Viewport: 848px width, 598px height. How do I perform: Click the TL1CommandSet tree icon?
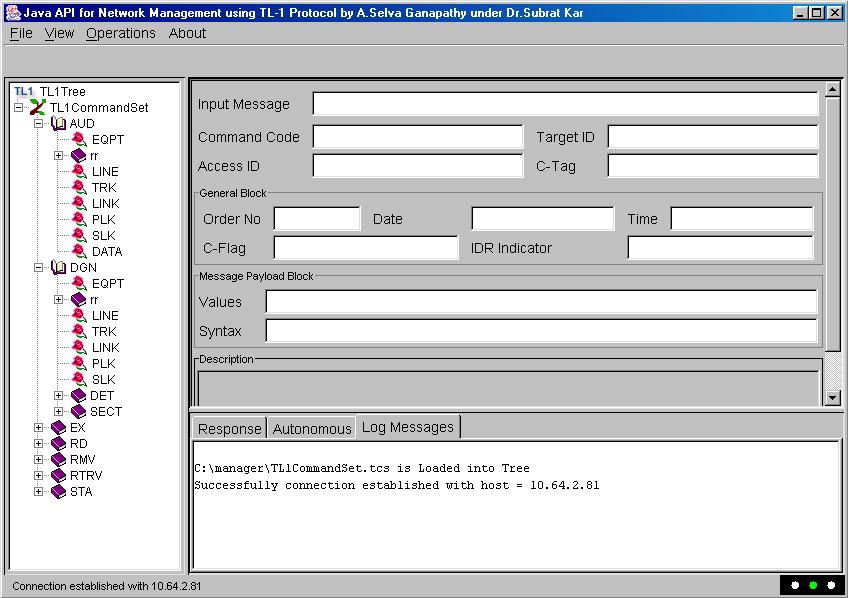pyautogui.click(x=37, y=107)
